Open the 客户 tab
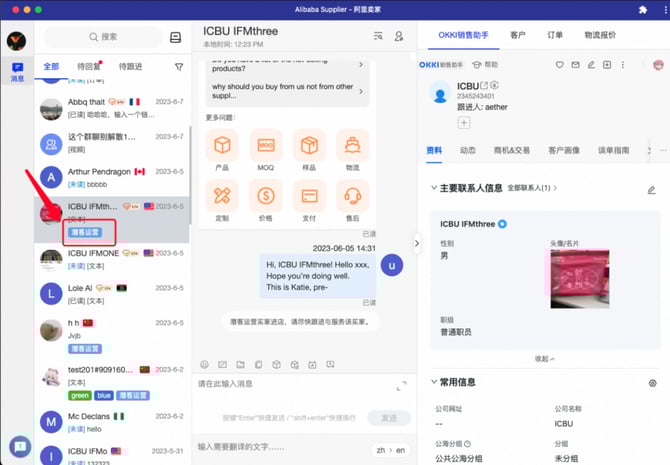Viewport: 670px width, 465px height. (517, 35)
